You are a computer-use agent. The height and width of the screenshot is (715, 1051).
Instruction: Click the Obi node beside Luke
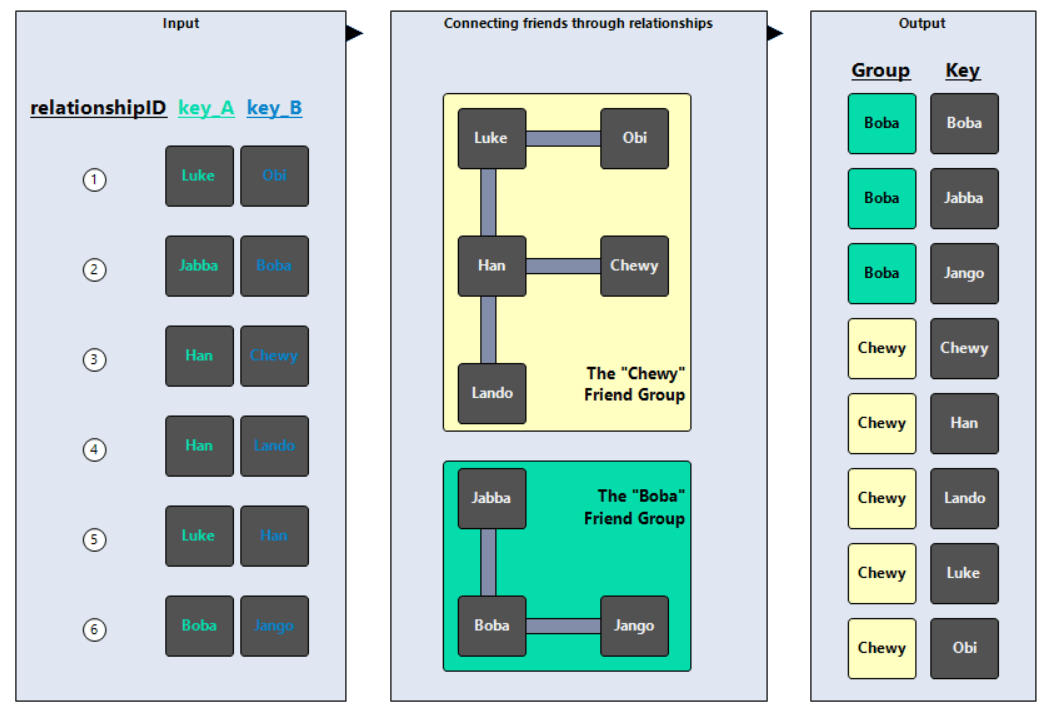point(274,176)
